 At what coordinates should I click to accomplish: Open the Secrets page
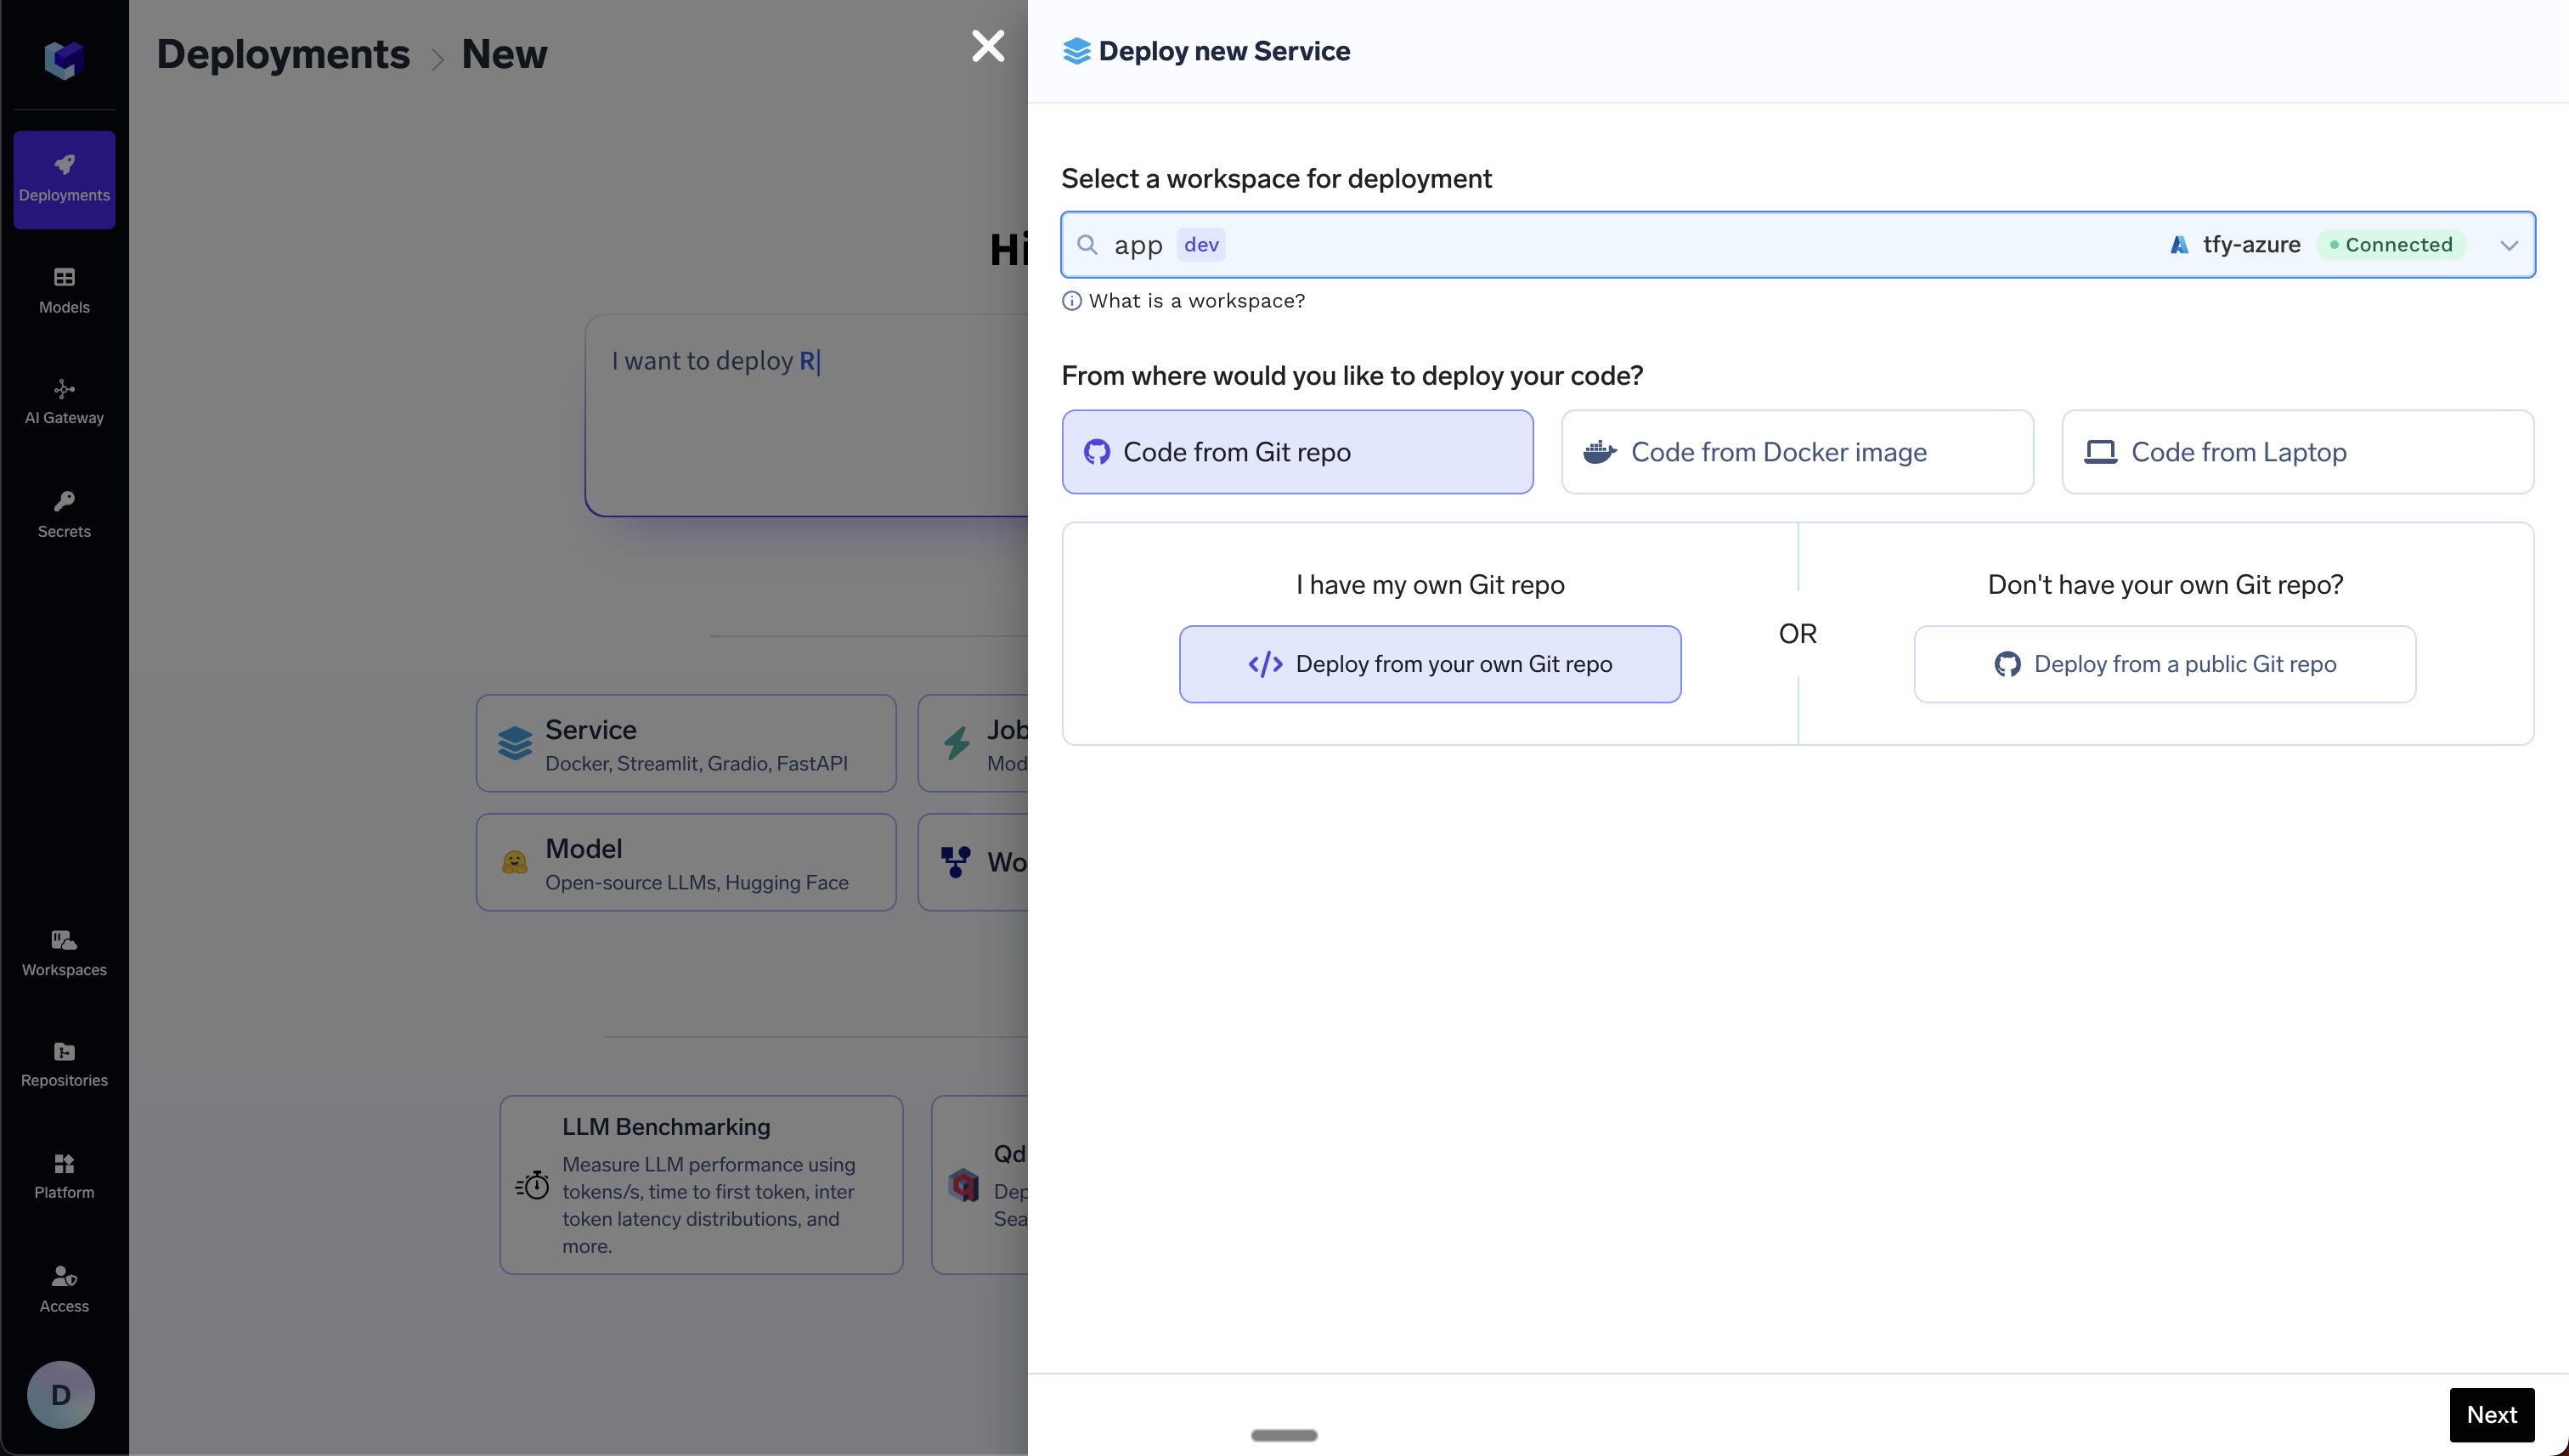(64, 515)
